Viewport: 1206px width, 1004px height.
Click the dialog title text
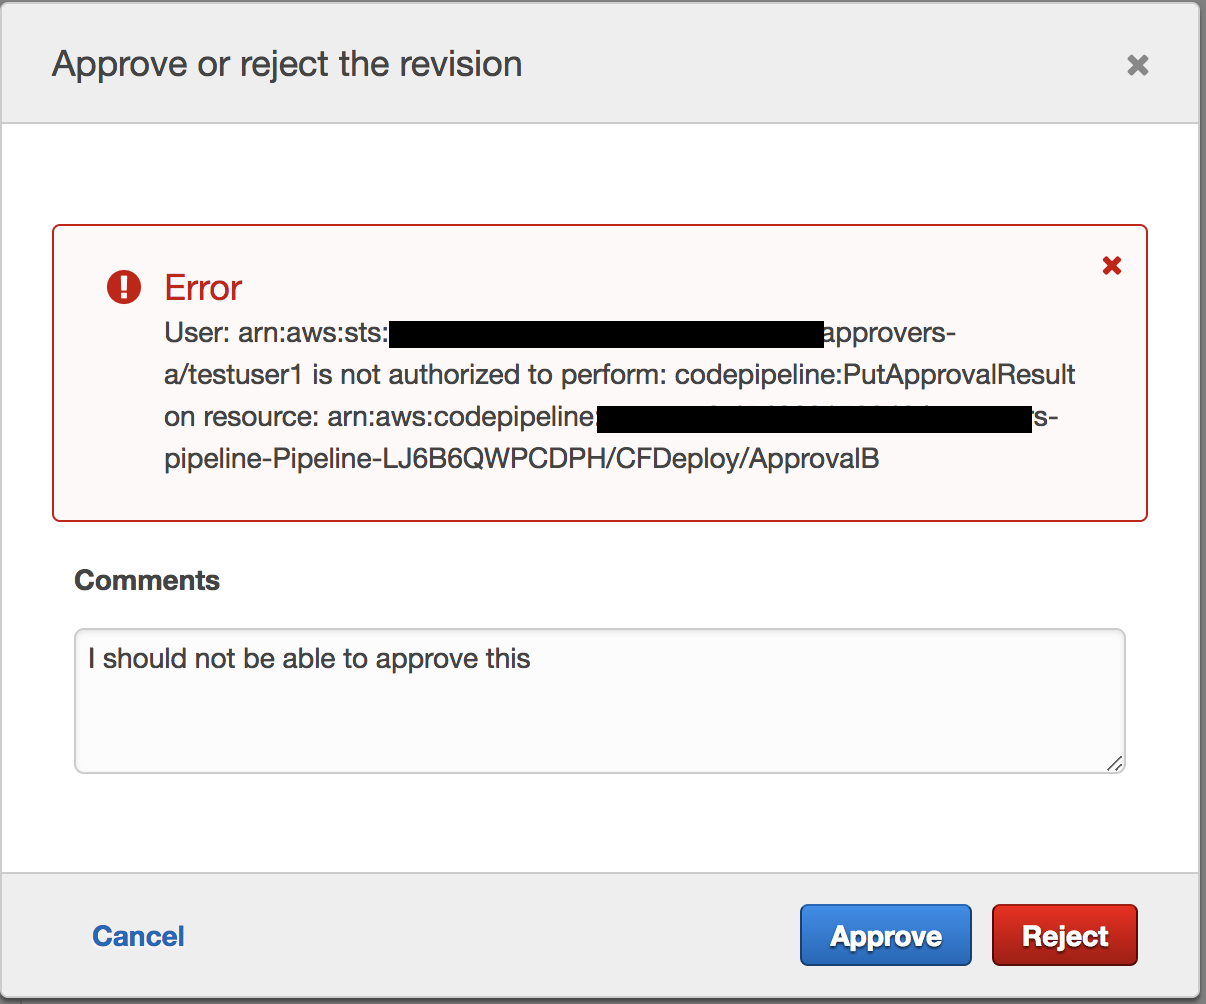tap(287, 63)
